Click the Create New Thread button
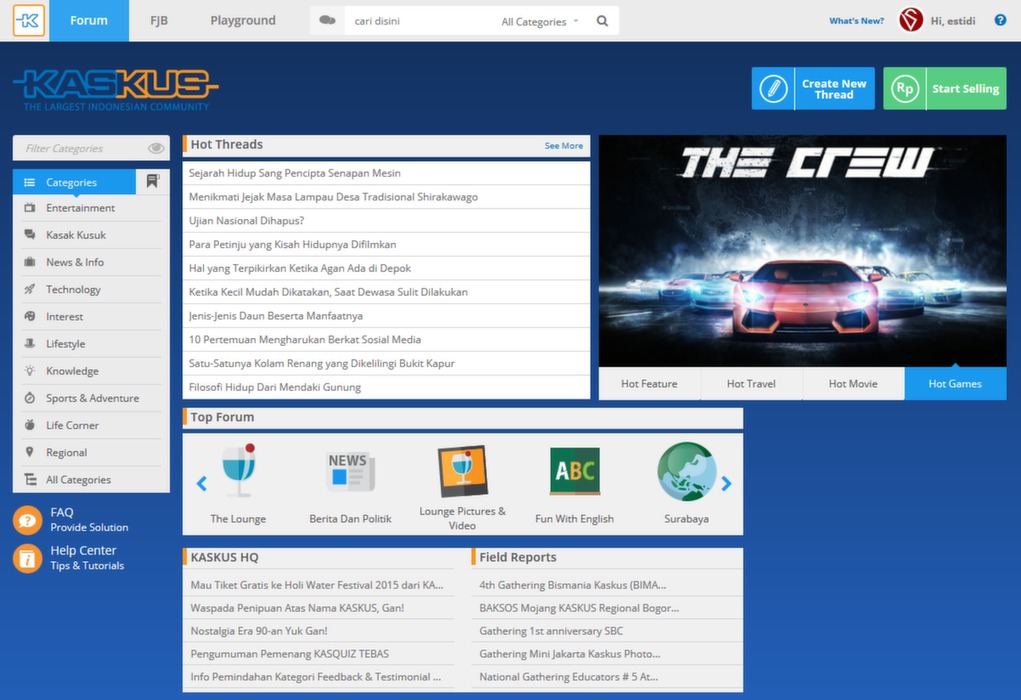Screen dimensions: 1021x700 tap(813, 89)
